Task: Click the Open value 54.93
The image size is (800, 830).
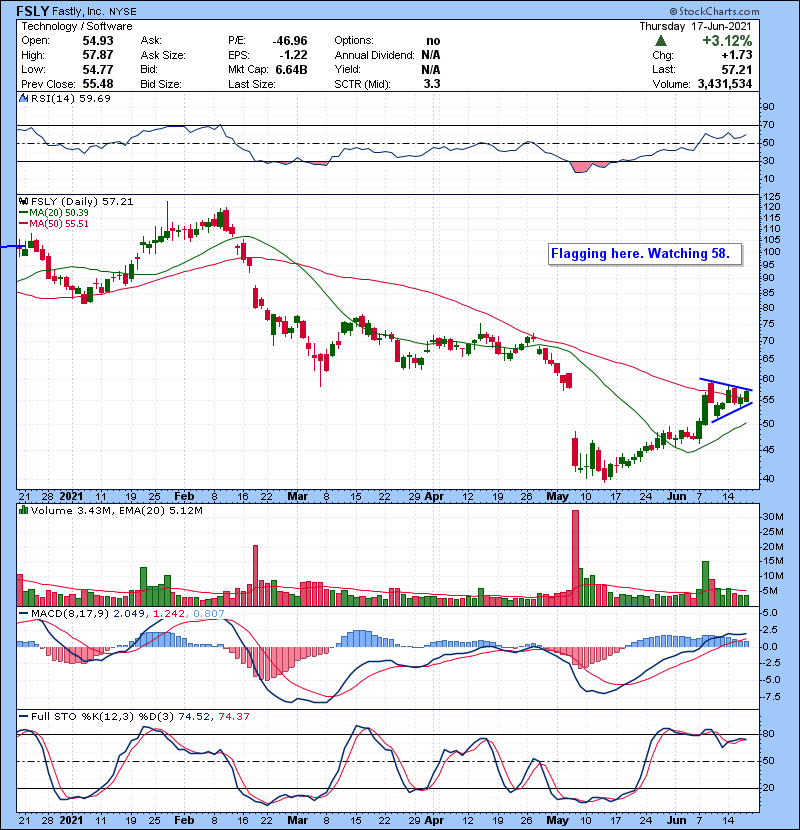Action: coord(98,41)
